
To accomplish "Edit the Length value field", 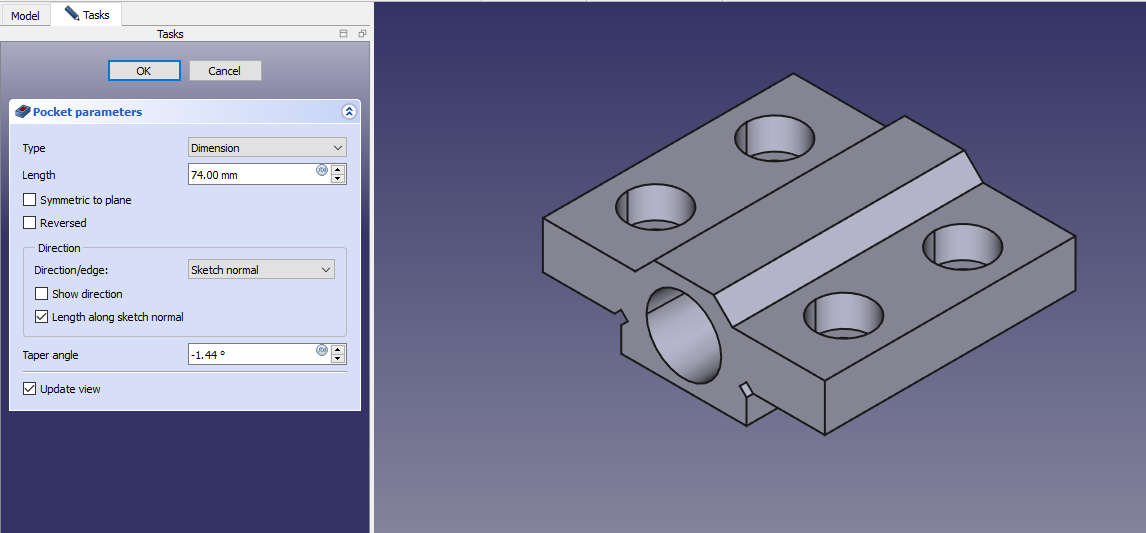I will pyautogui.click(x=252, y=175).
